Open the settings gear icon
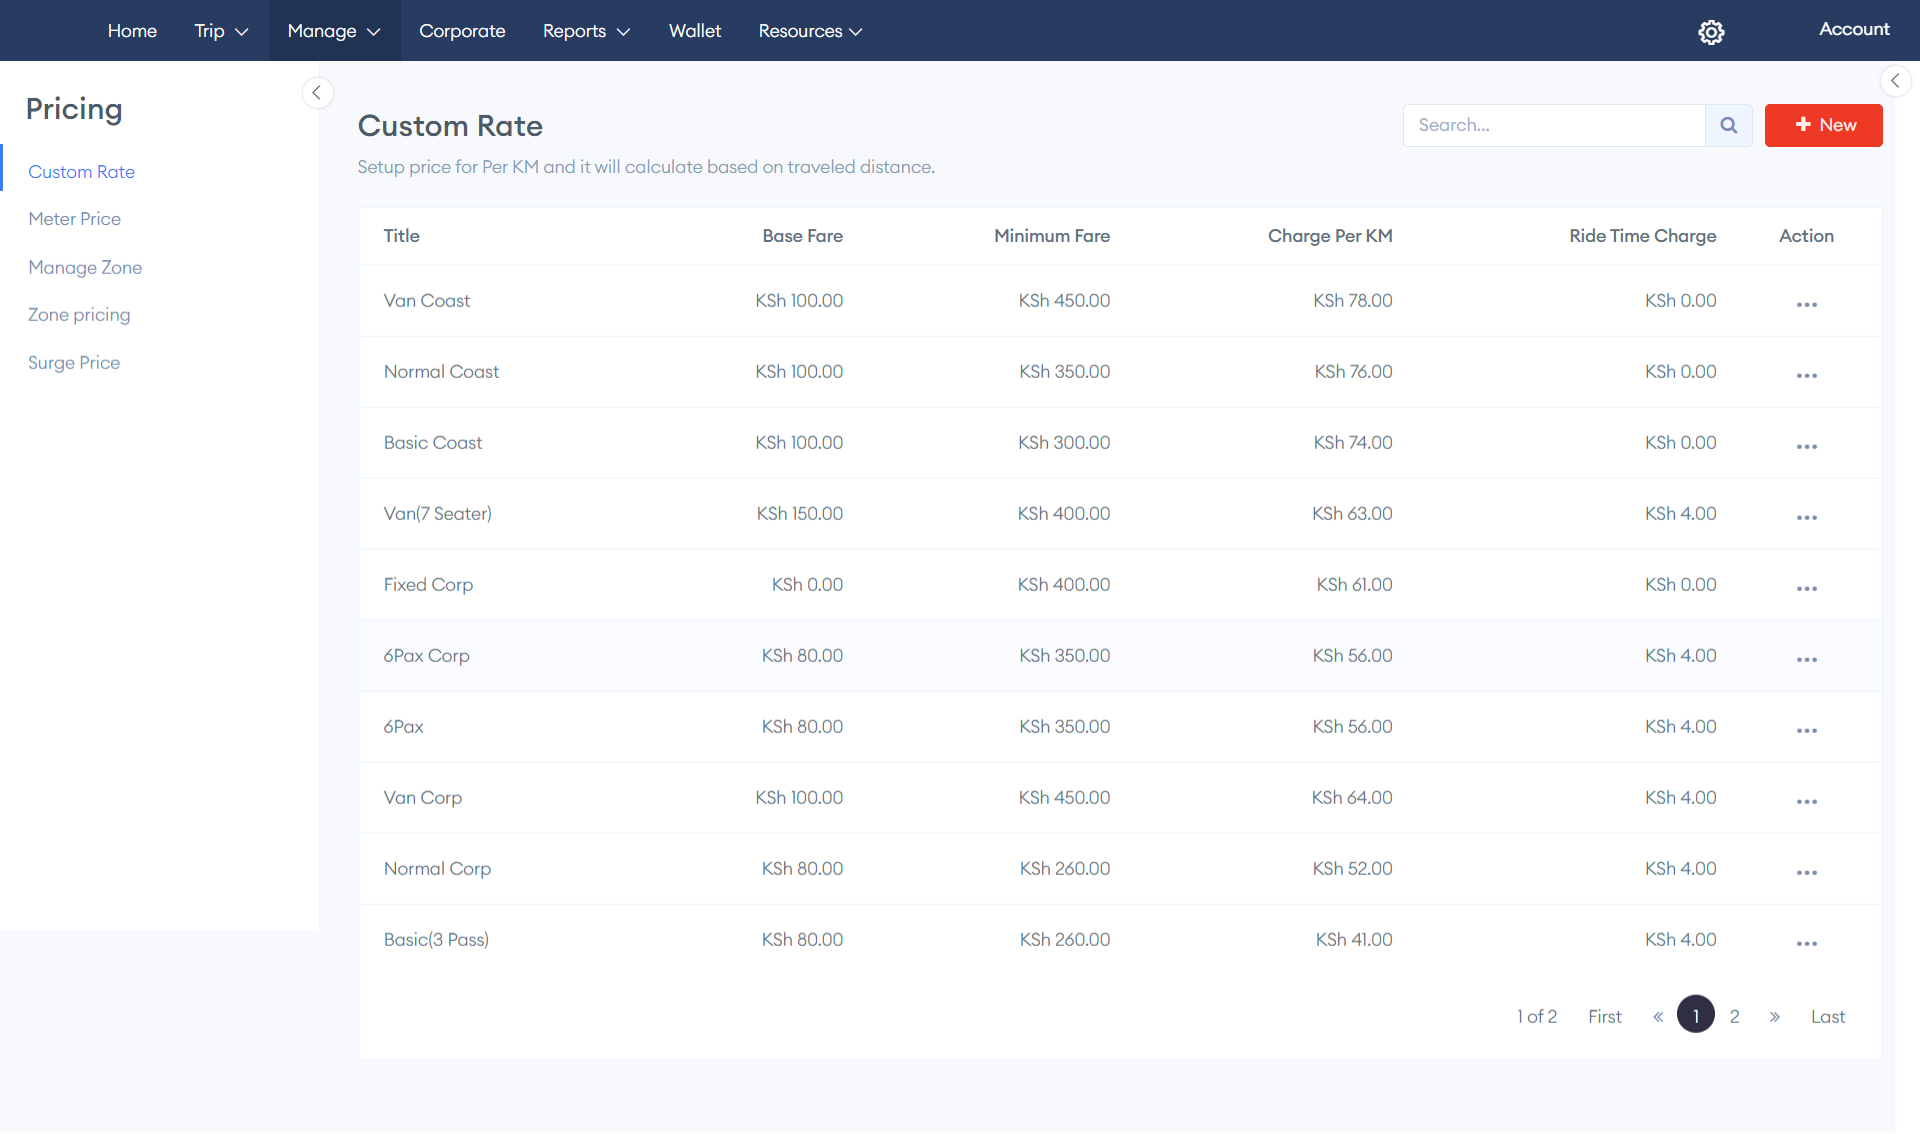 coord(1711,31)
